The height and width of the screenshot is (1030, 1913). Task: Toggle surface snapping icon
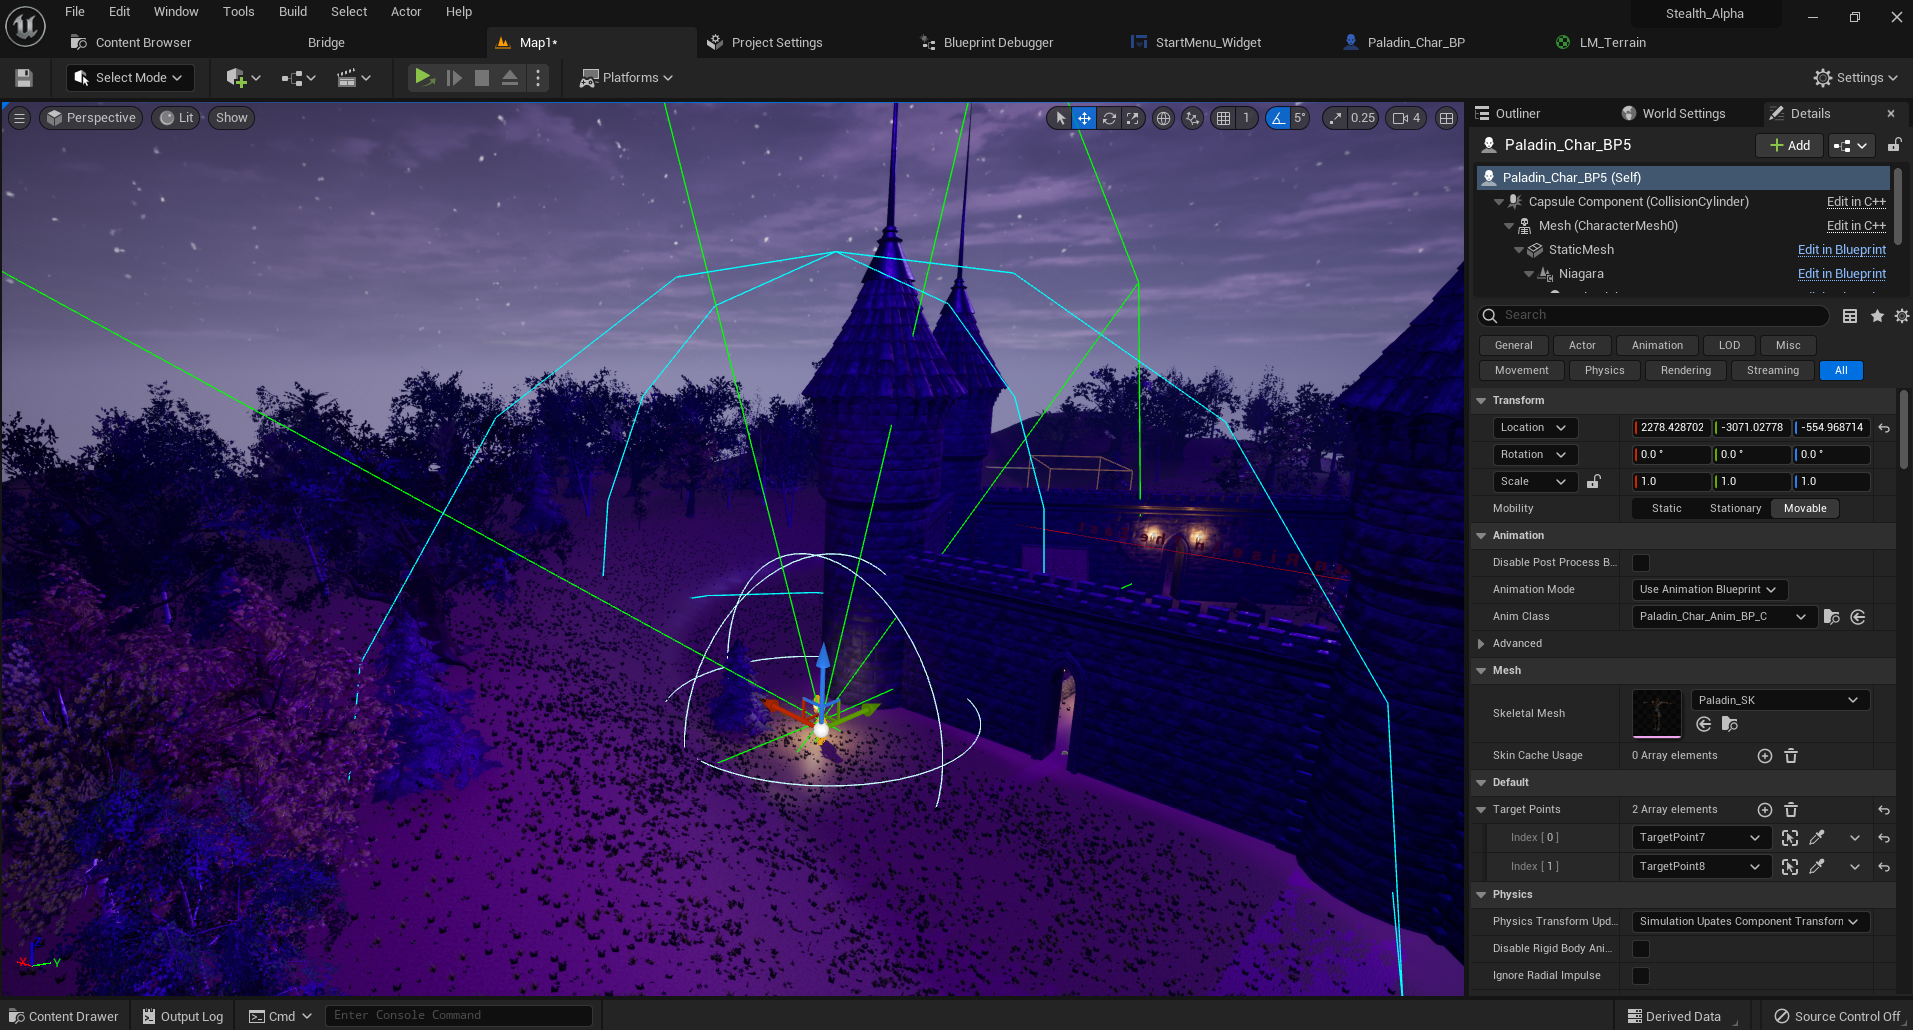[1192, 118]
